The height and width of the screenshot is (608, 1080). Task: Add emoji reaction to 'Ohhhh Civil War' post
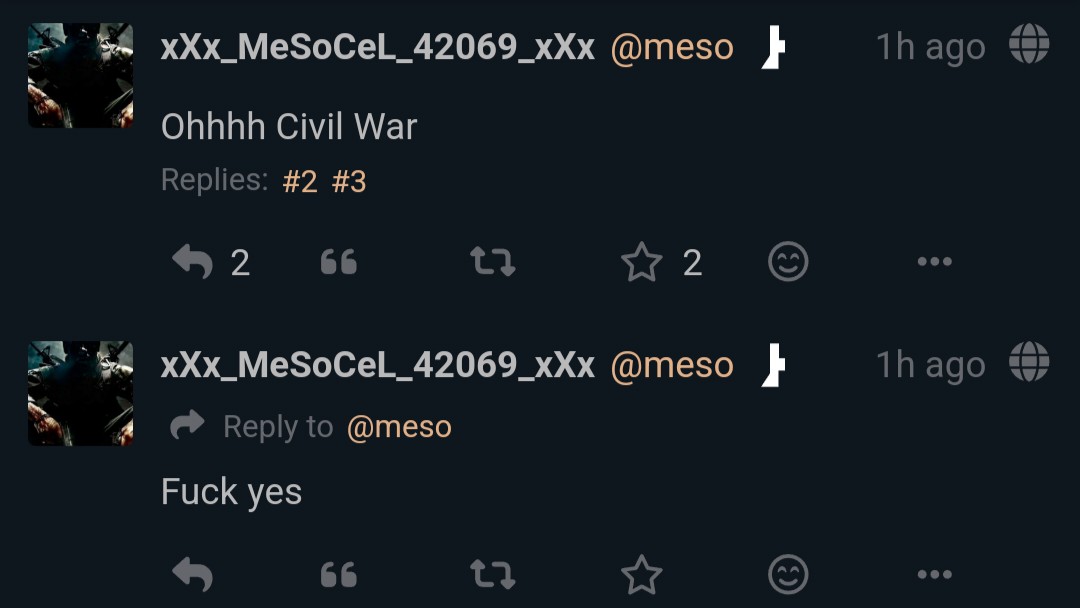pos(788,262)
